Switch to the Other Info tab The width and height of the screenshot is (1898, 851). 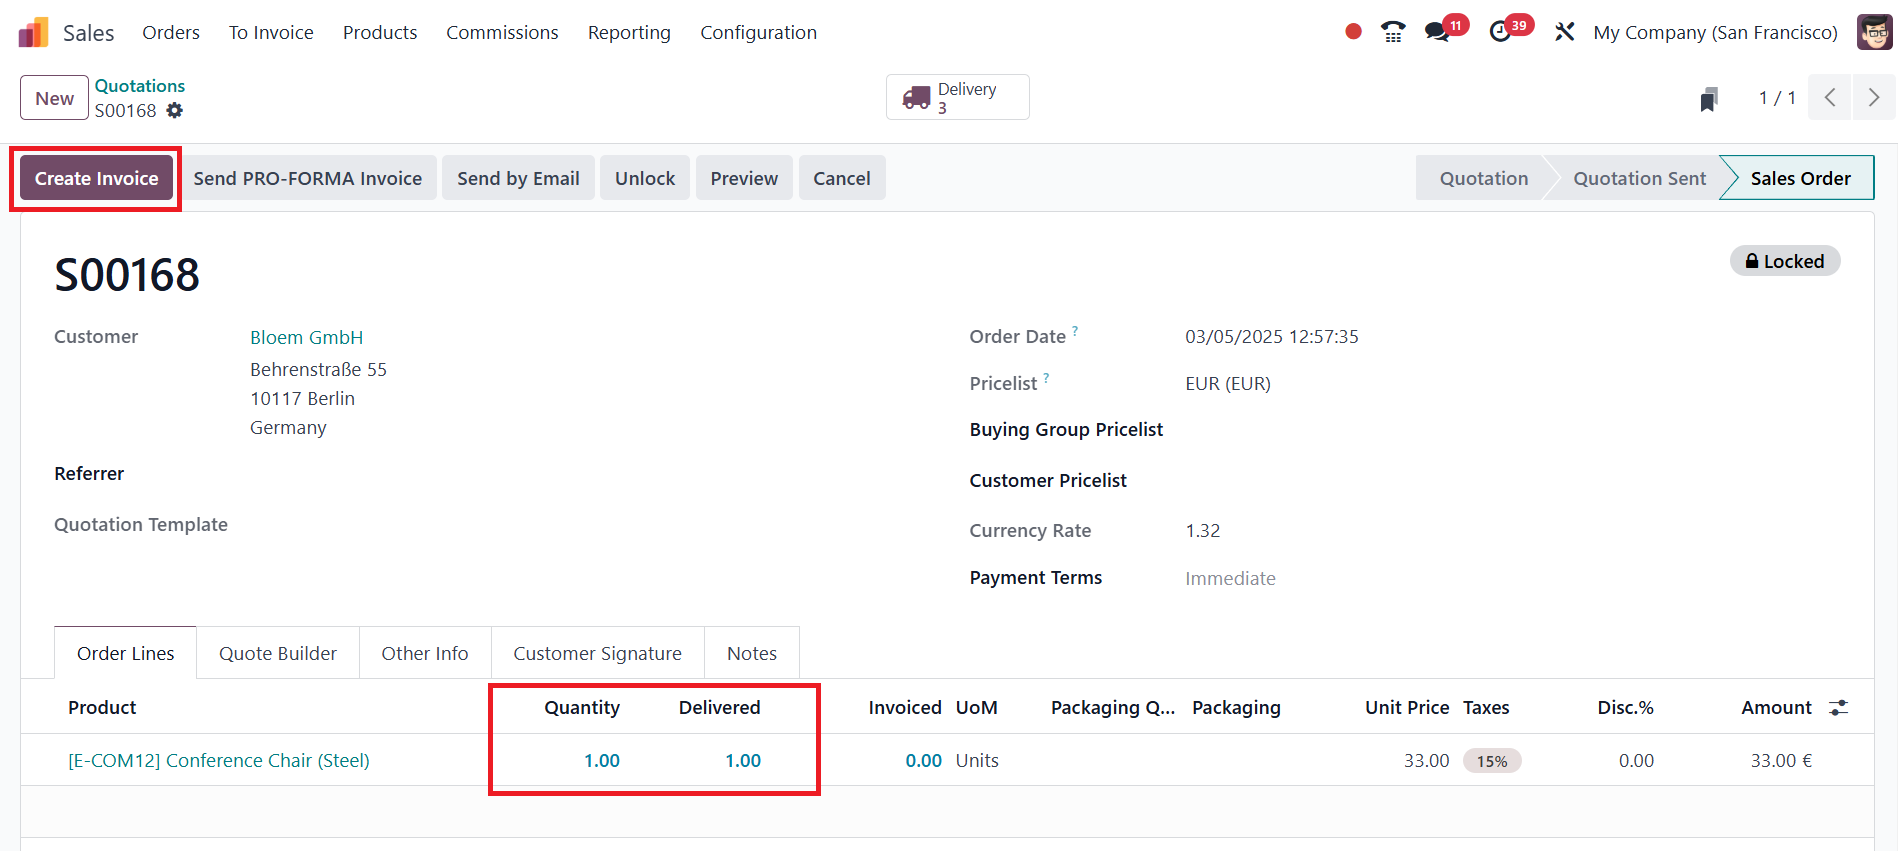point(425,653)
